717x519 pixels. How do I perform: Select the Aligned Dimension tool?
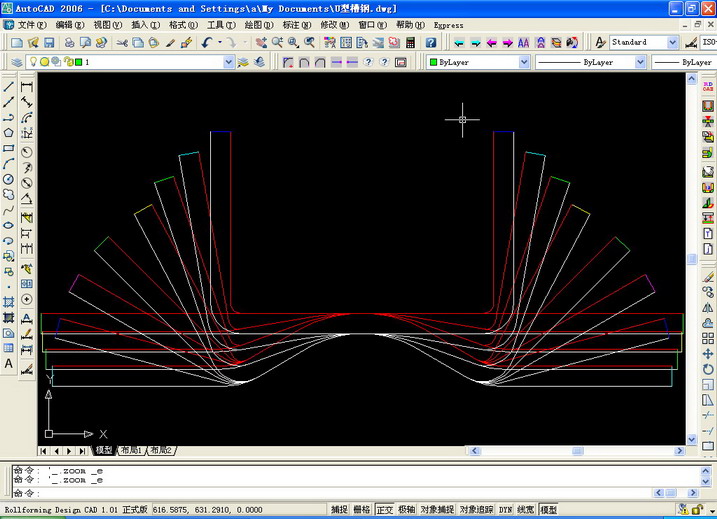[x=27, y=102]
